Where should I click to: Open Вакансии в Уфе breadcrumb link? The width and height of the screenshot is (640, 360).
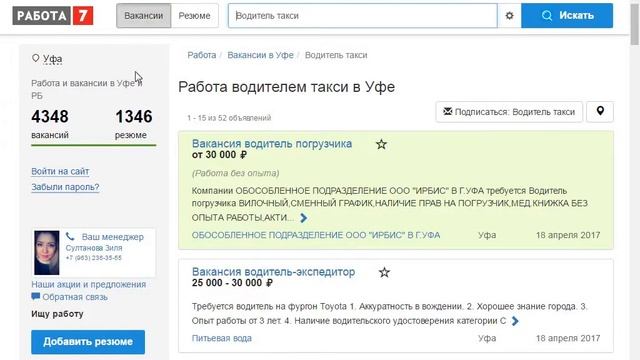[x=260, y=55]
